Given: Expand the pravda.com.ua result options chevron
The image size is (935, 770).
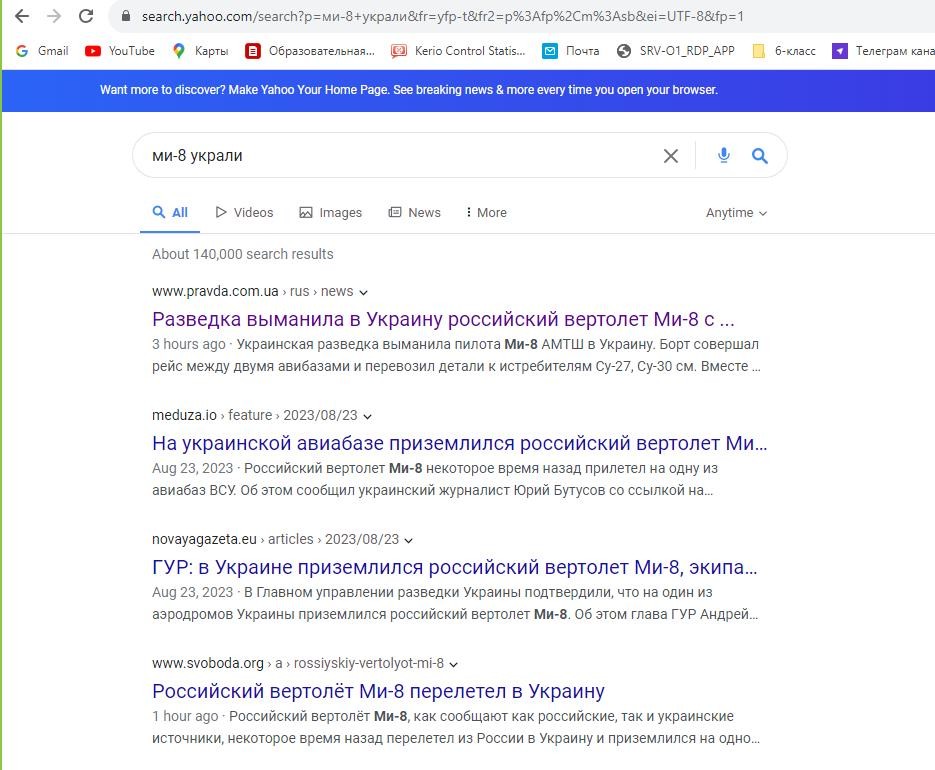Looking at the screenshot, I should [363, 292].
